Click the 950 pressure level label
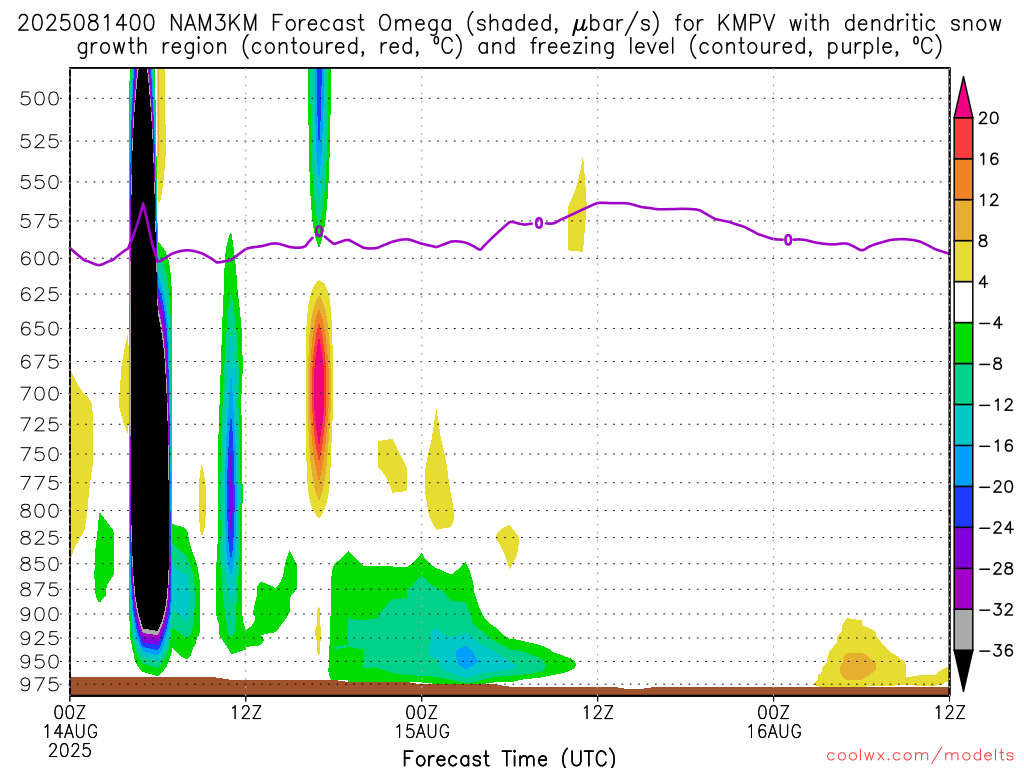The height and width of the screenshot is (768, 1024). point(40,662)
